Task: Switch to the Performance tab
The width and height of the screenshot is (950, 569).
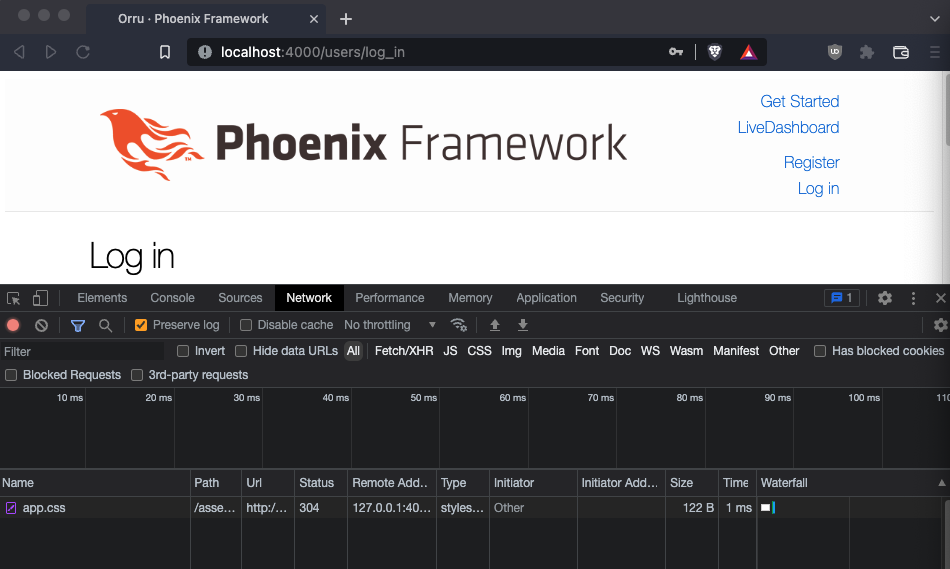Action: pyautogui.click(x=390, y=298)
